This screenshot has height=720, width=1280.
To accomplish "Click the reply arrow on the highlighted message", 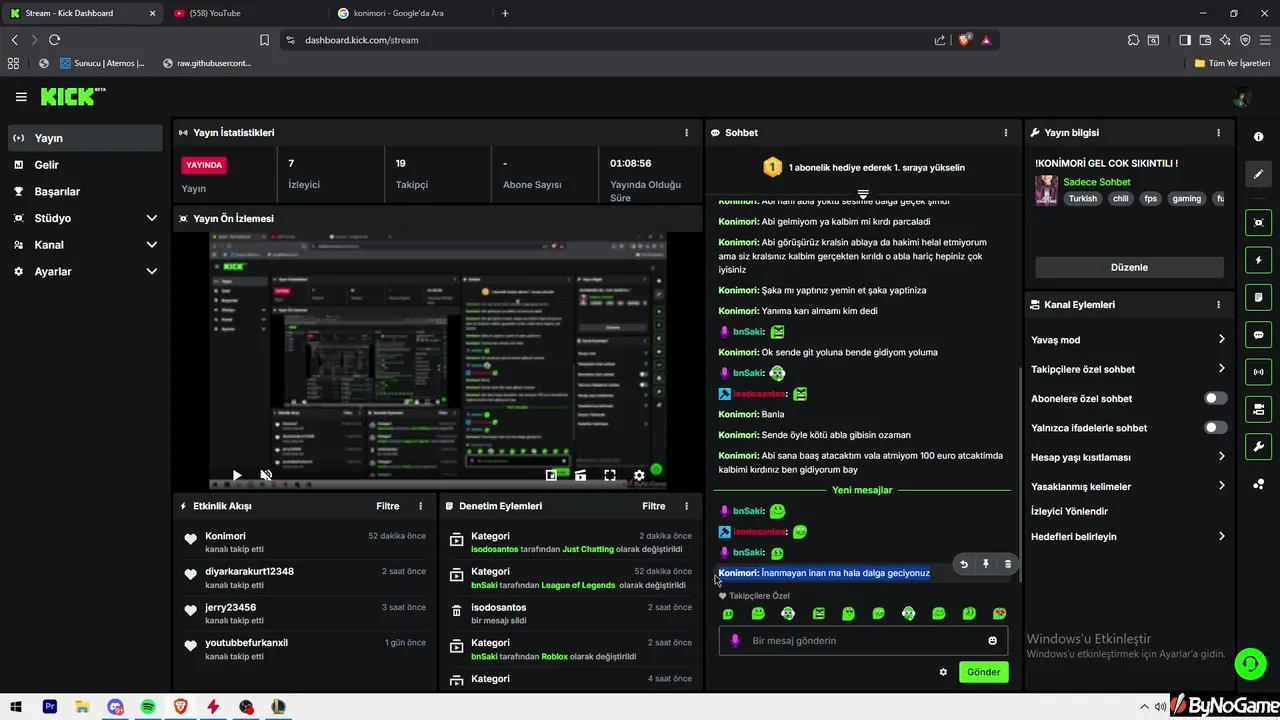I will [x=963, y=564].
